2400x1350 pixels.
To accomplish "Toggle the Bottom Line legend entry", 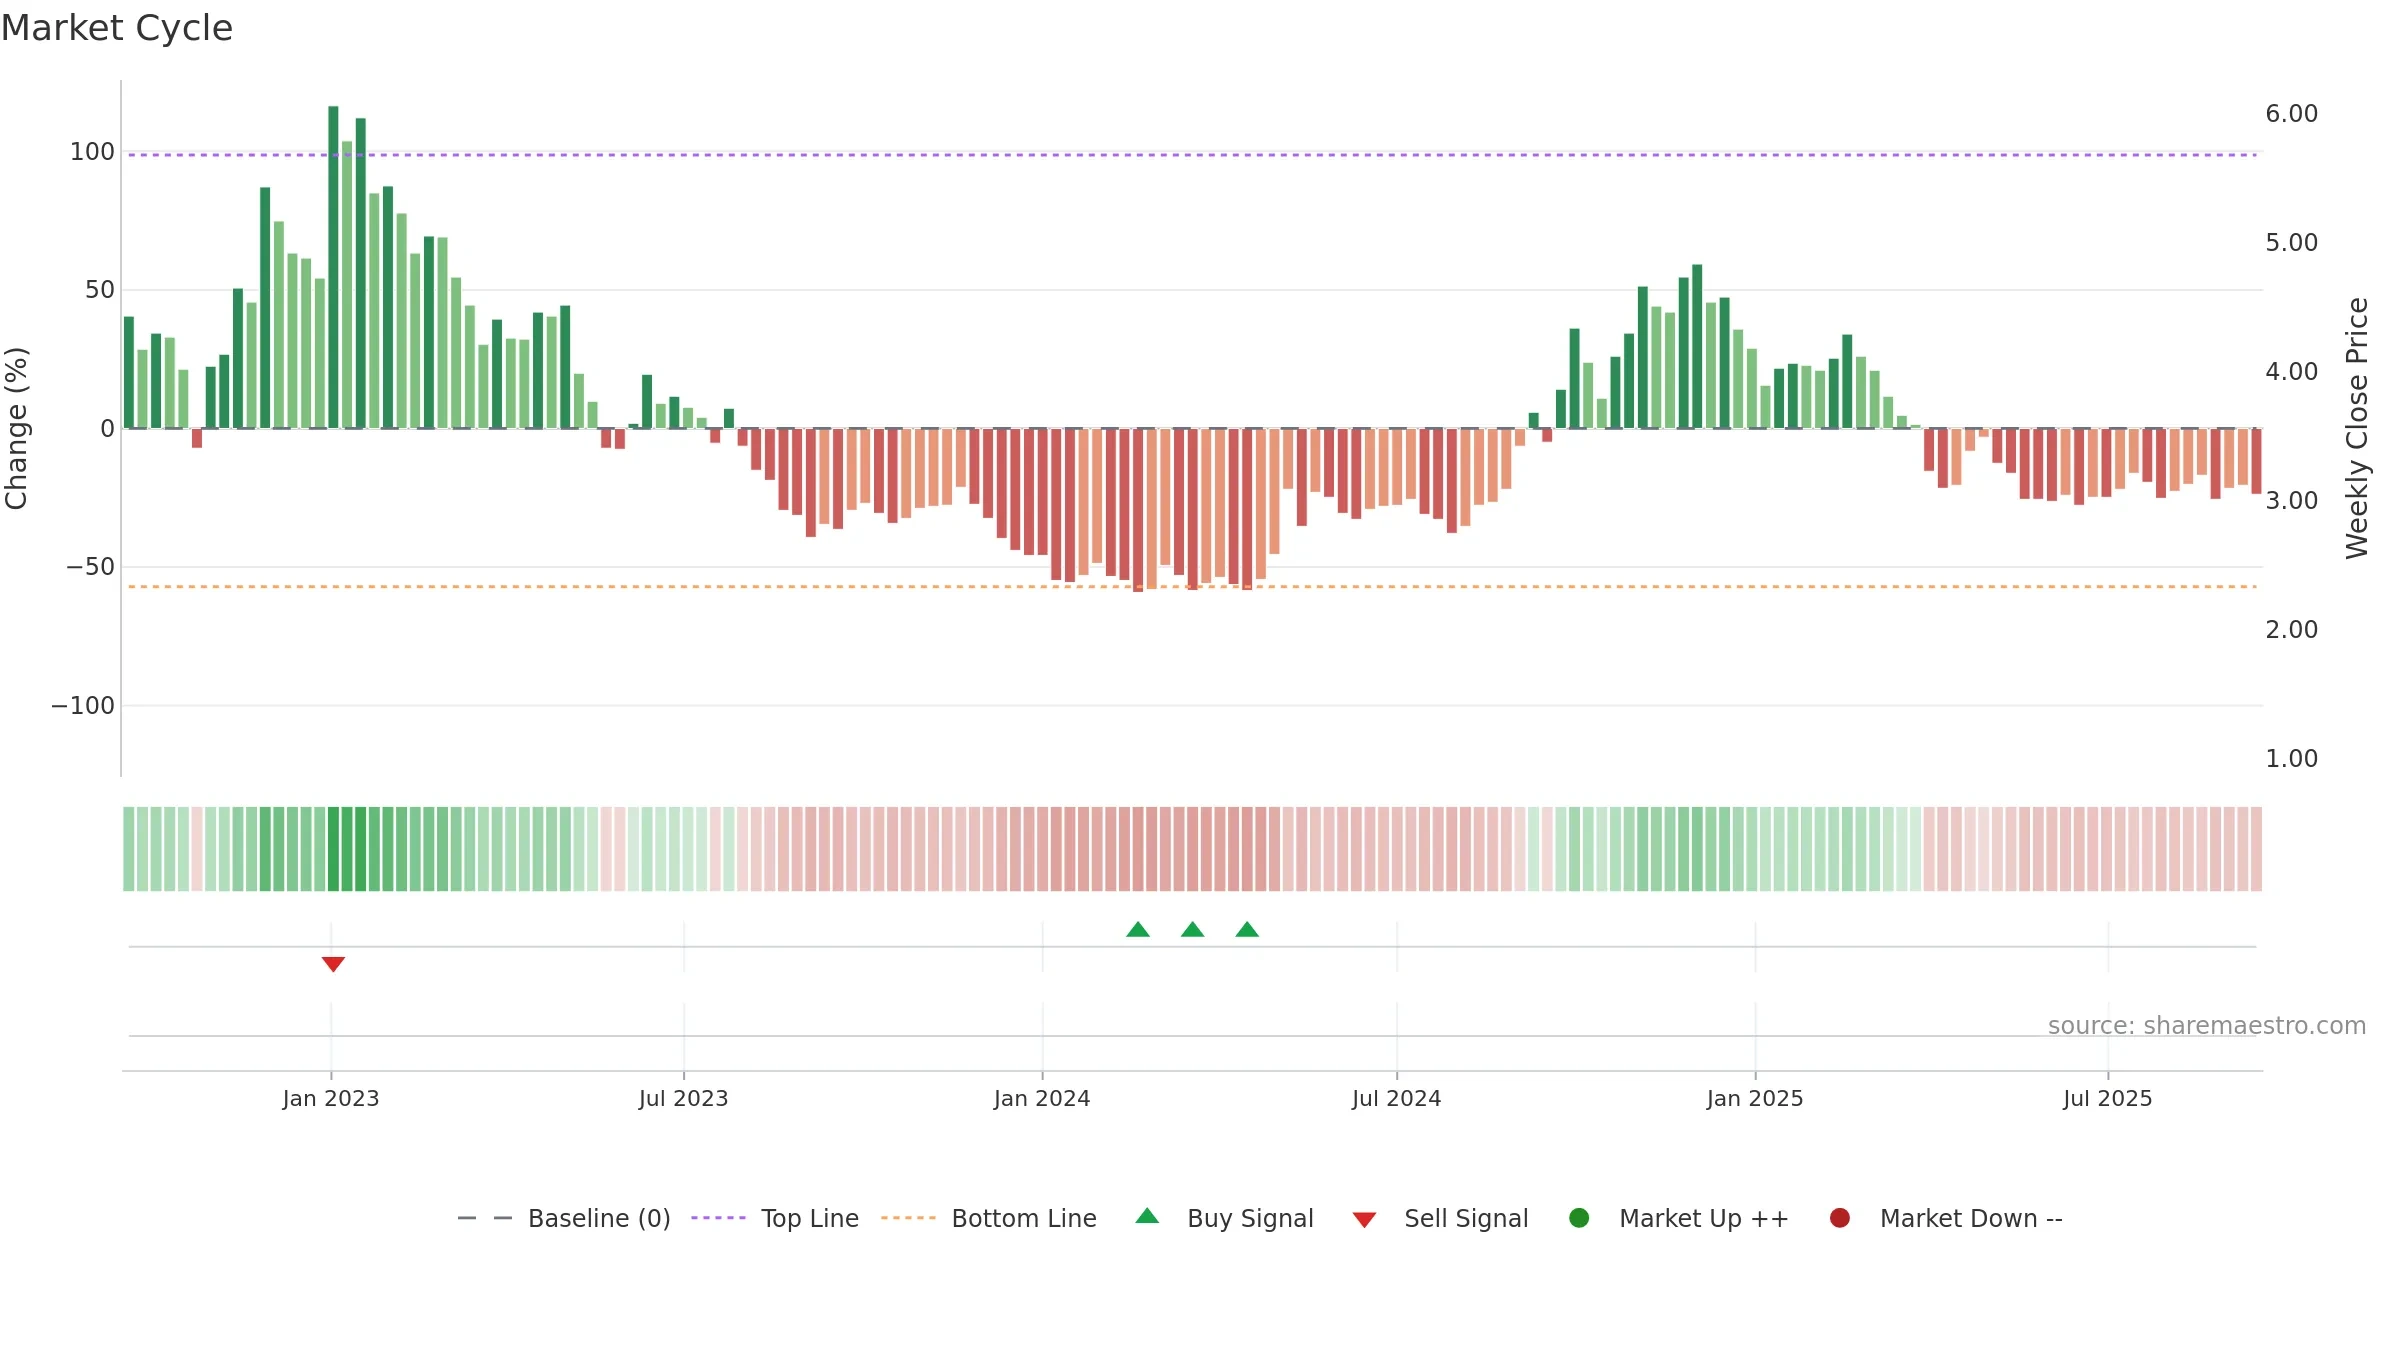I will click(989, 1218).
